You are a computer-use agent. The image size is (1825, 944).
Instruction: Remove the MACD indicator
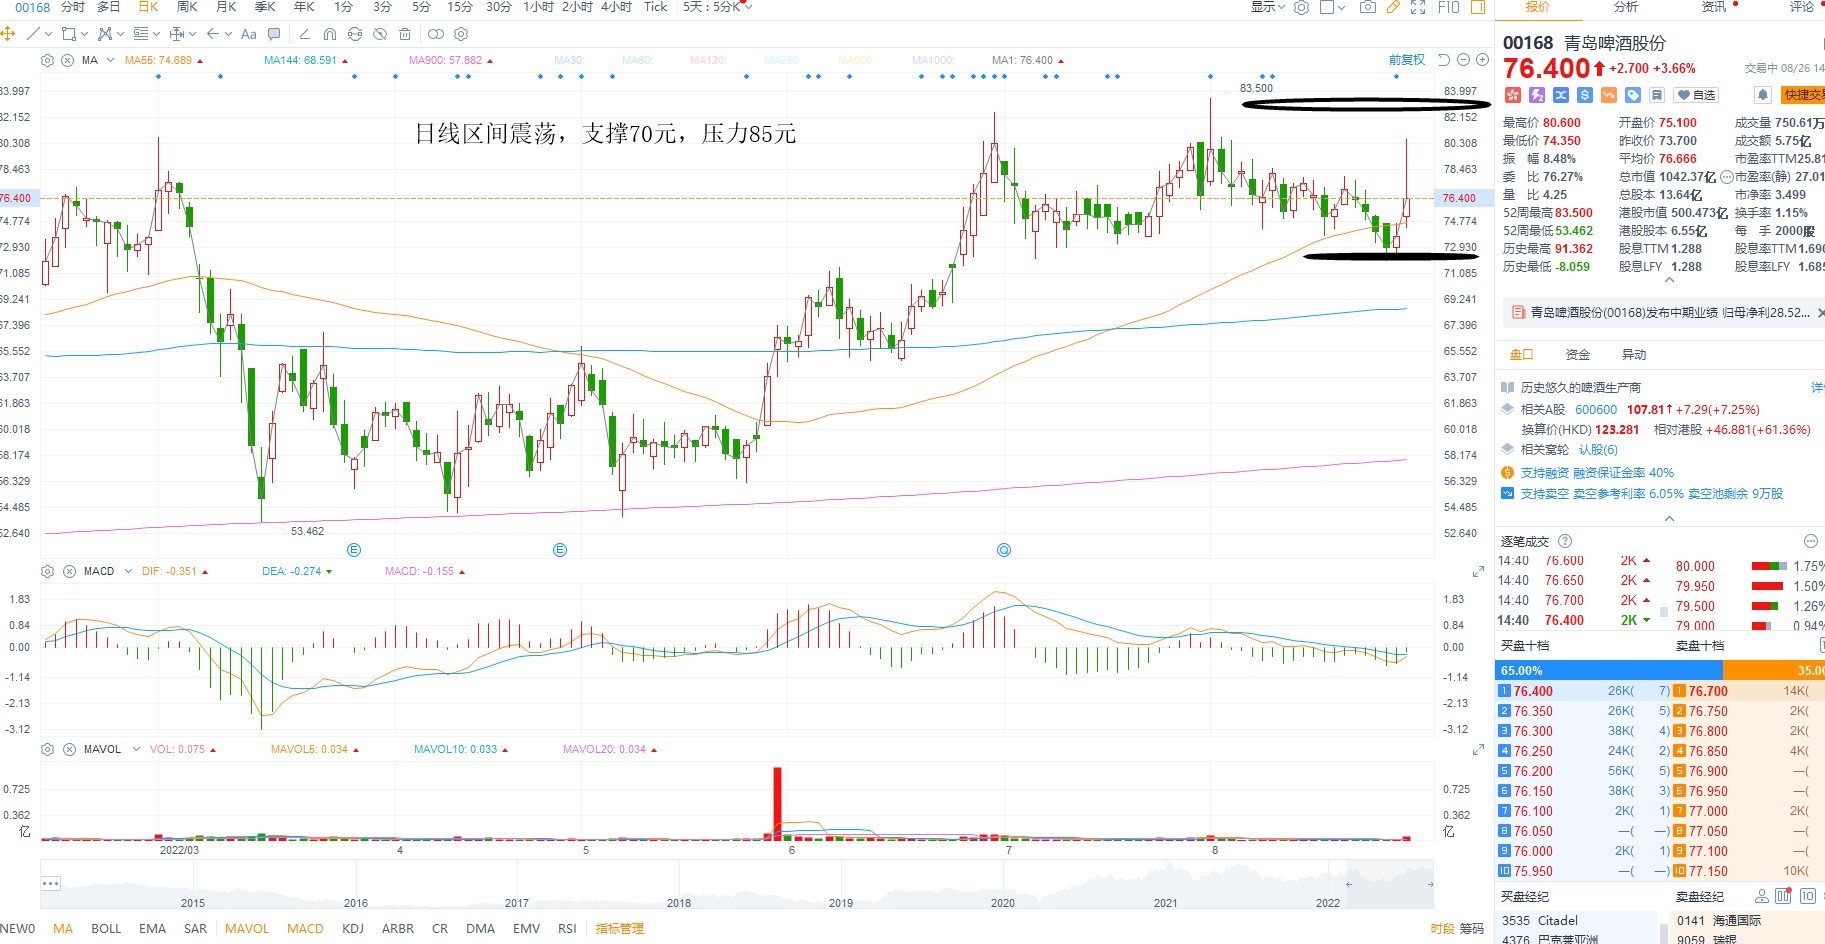pyautogui.click(x=69, y=571)
